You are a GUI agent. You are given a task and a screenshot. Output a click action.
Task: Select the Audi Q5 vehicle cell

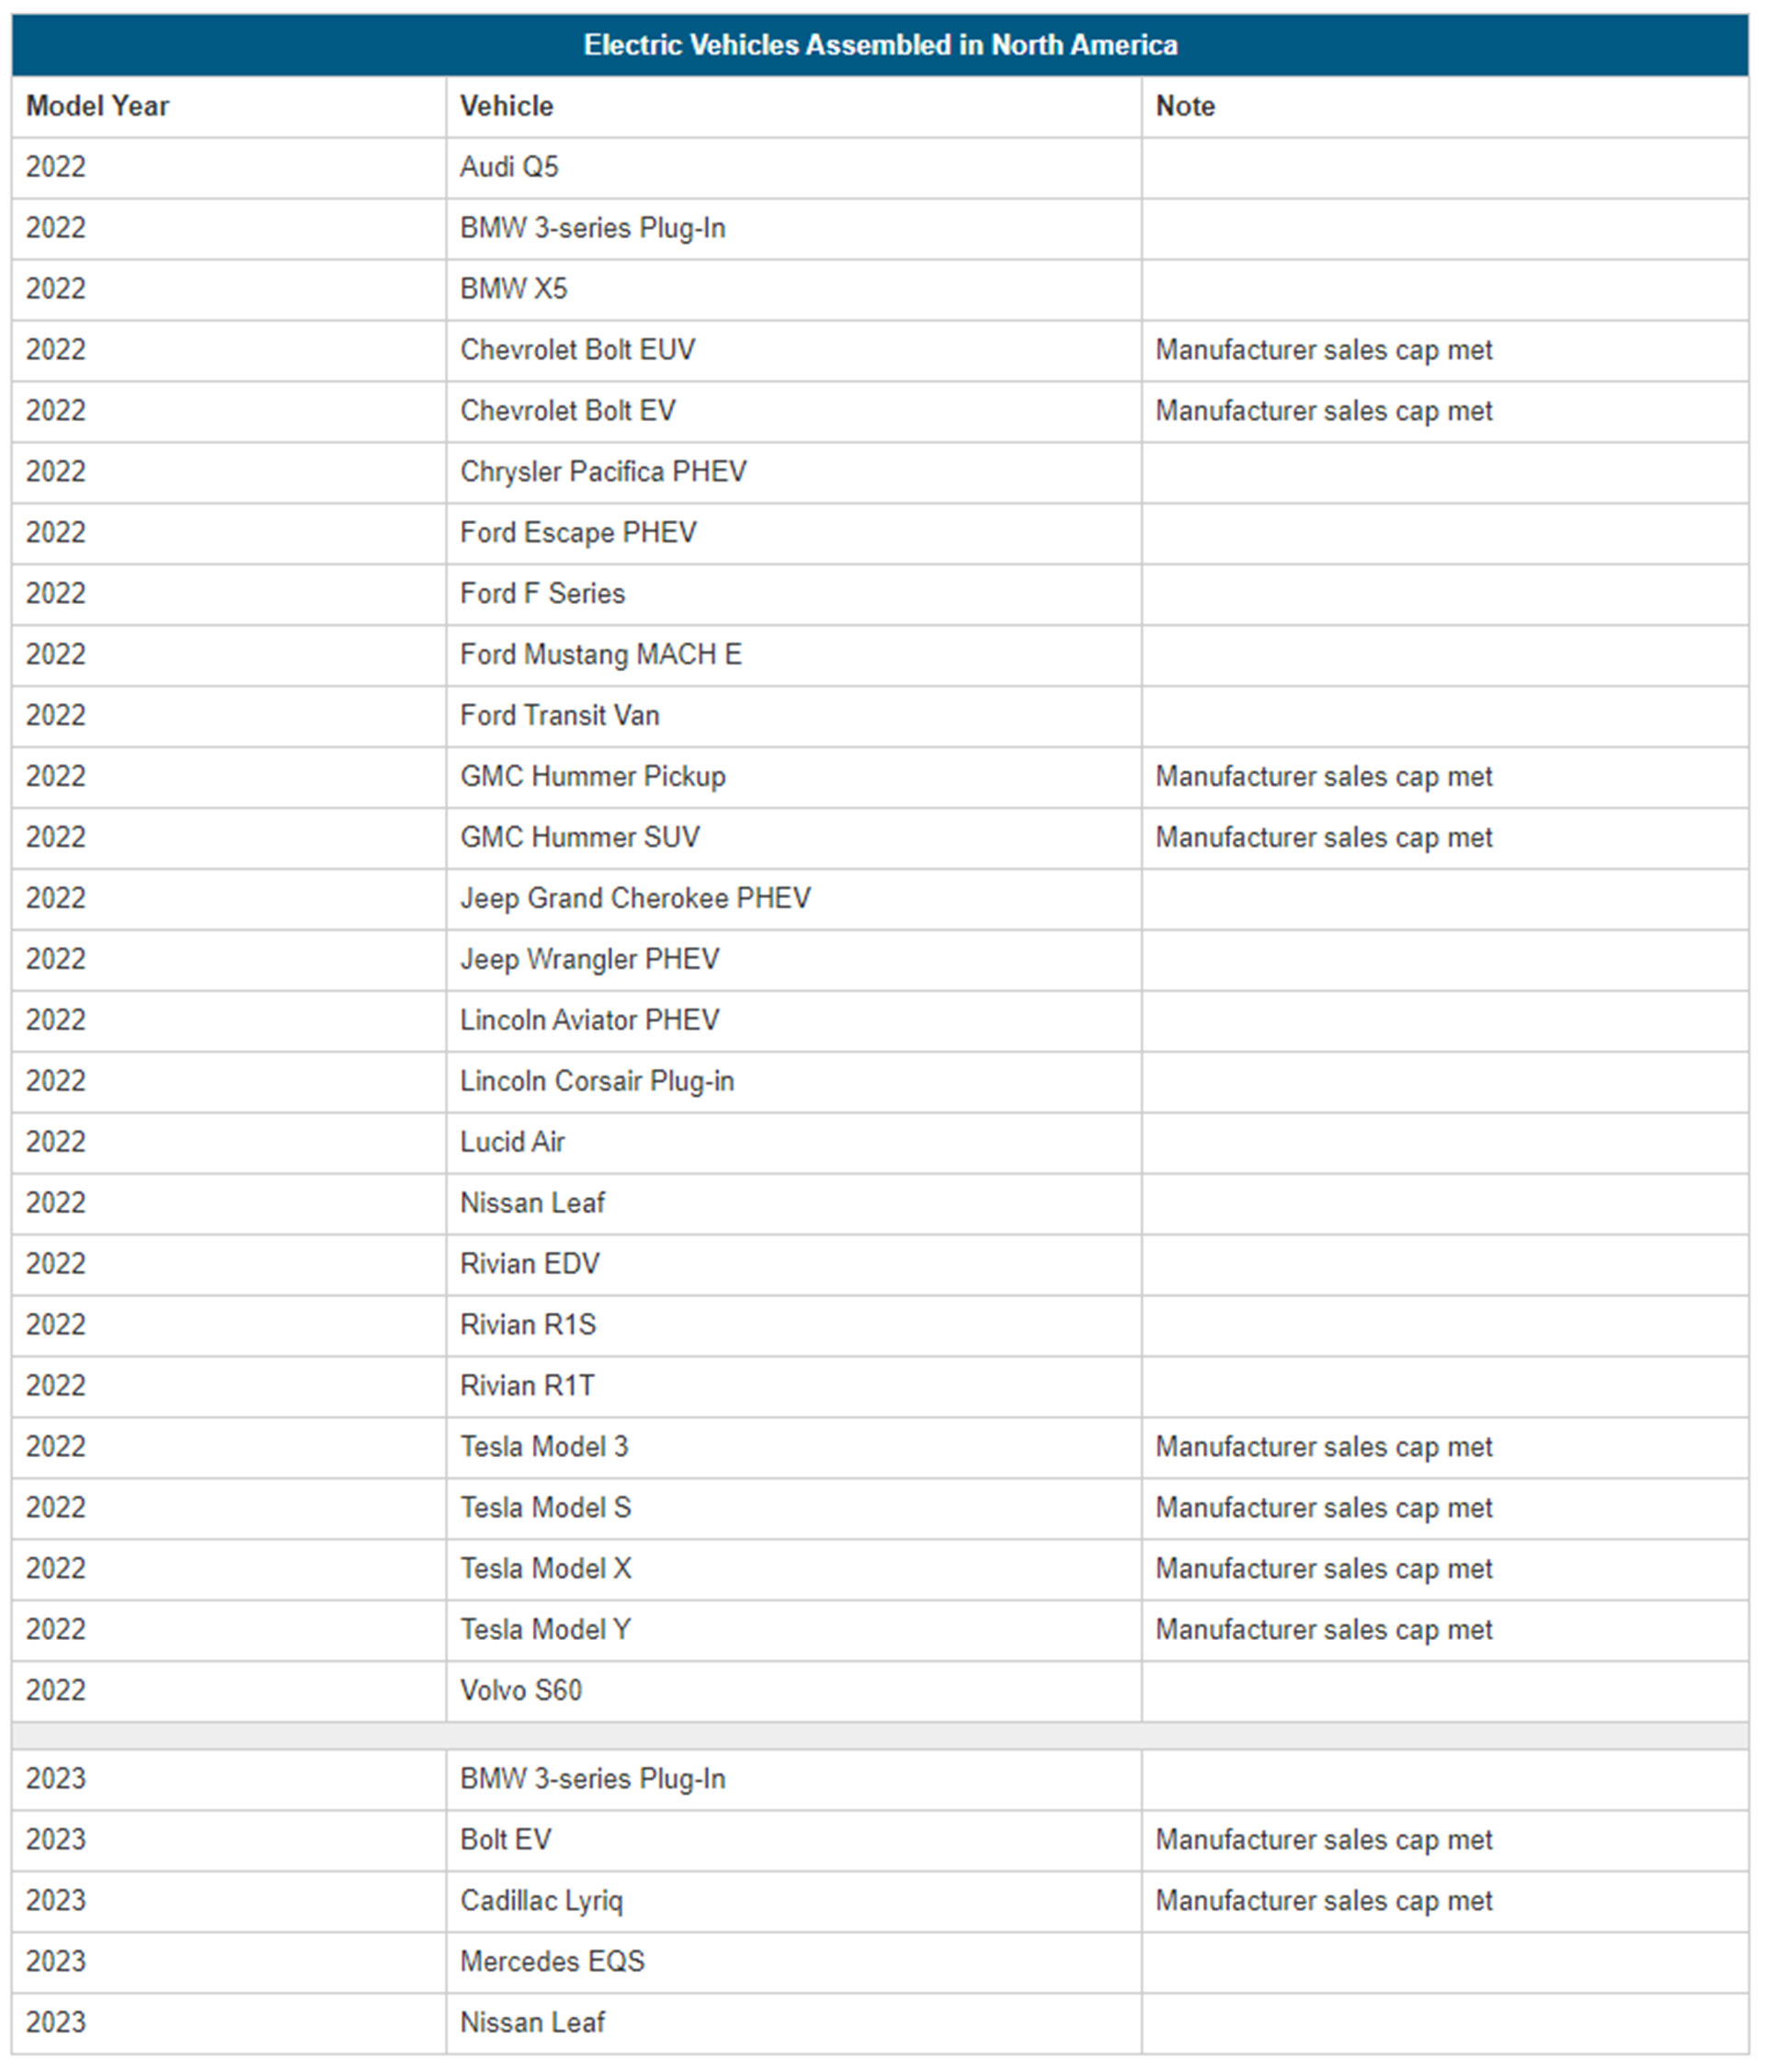coord(509,167)
